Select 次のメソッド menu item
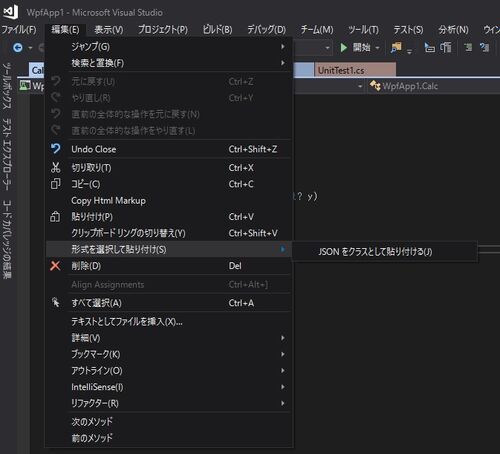Image resolution: width=500 pixels, height=454 pixels. (169, 422)
